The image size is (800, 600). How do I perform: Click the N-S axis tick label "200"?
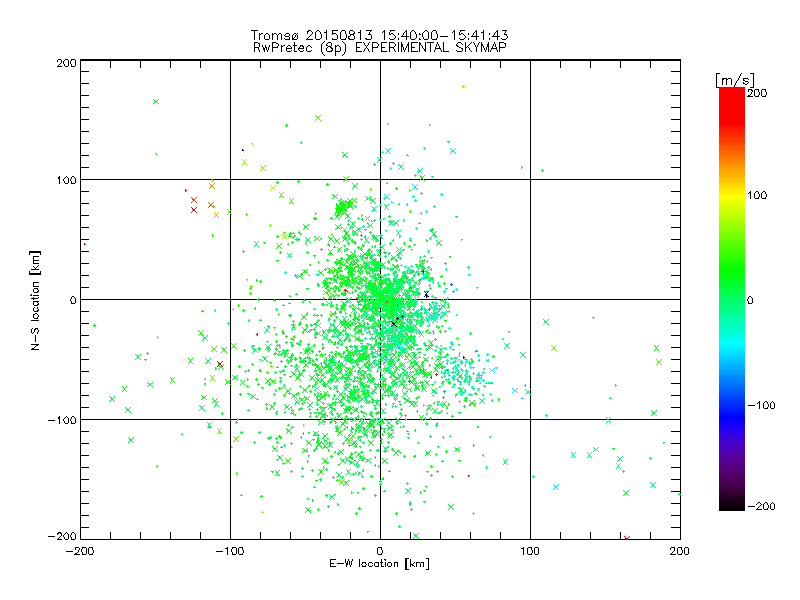point(66,63)
